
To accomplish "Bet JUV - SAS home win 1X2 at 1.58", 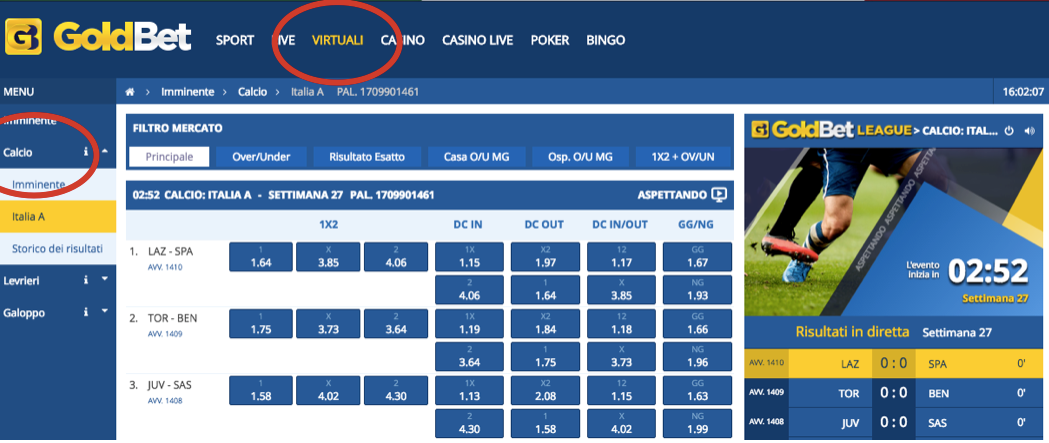I will point(261,390).
